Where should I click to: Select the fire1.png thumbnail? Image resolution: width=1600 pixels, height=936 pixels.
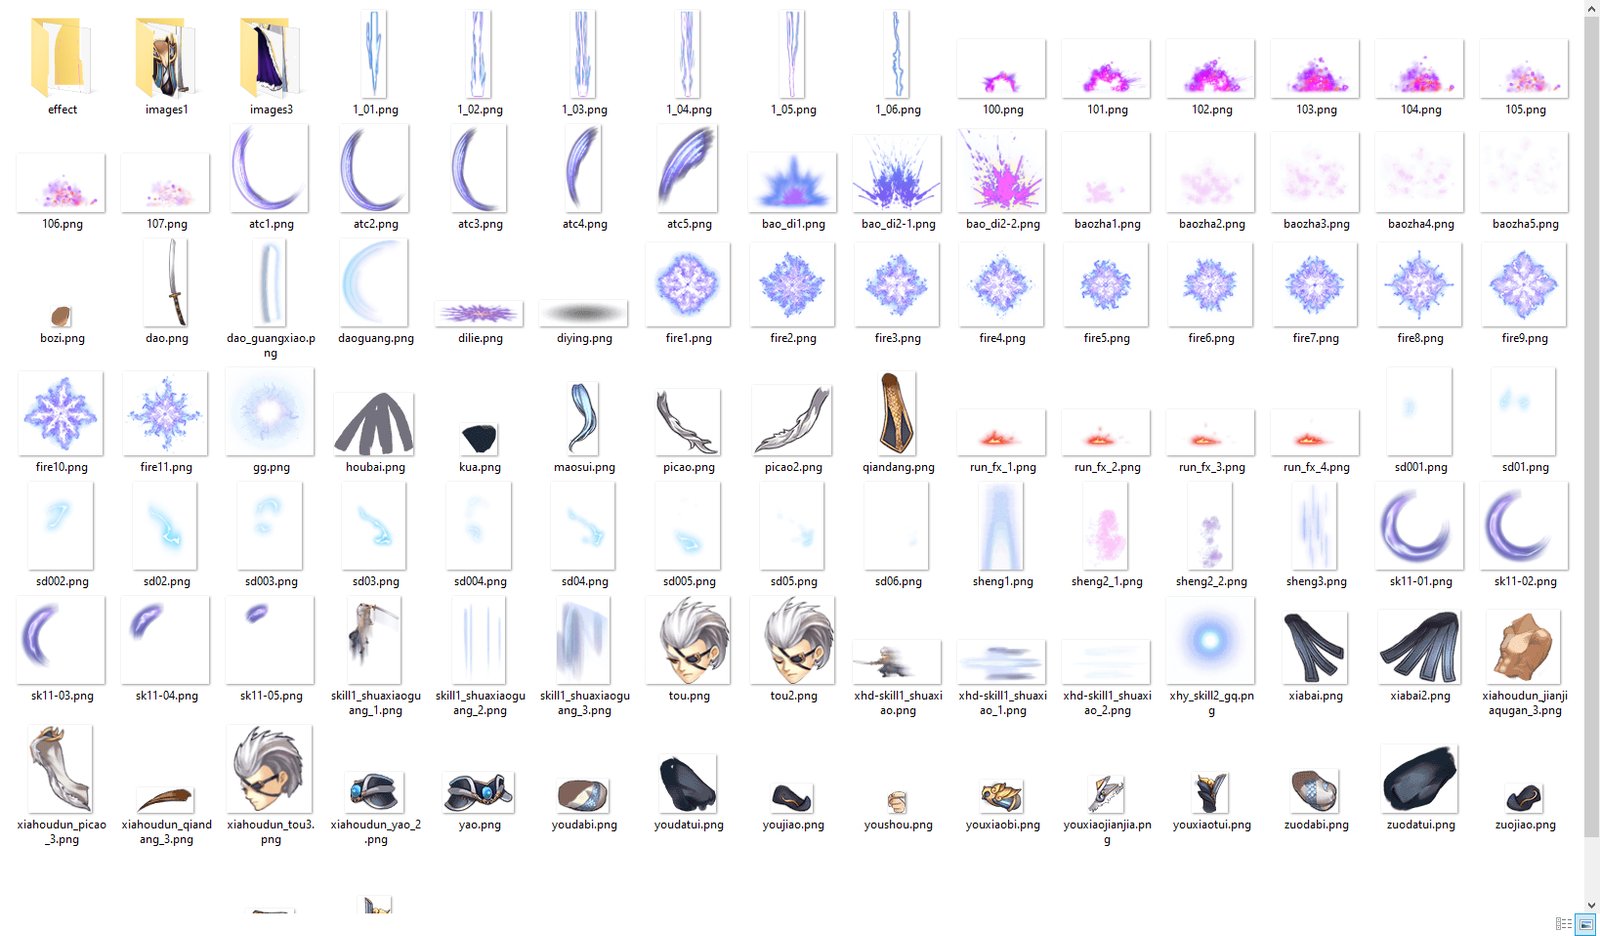[689, 285]
